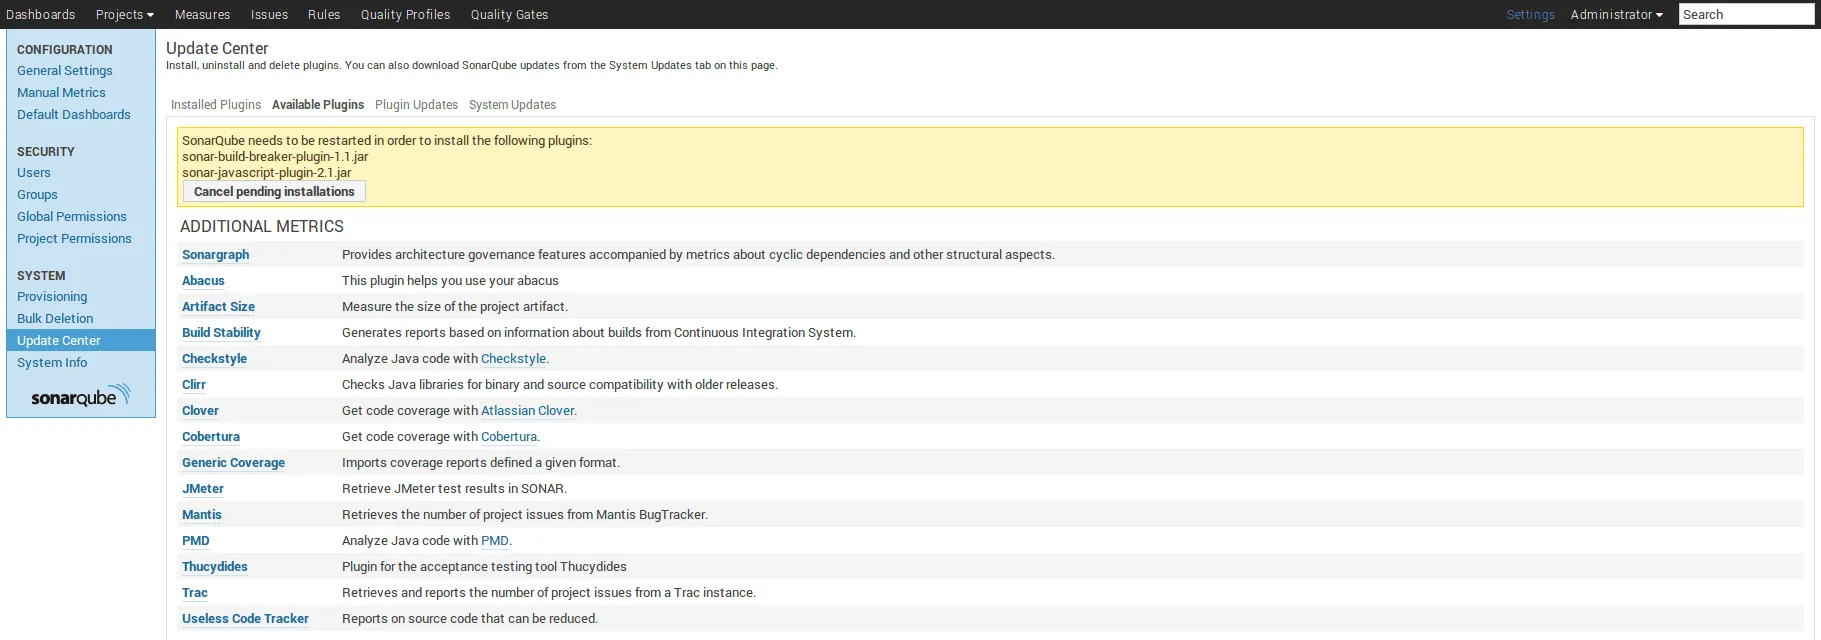Click the Cobertura description hyperlink

[x=508, y=437]
